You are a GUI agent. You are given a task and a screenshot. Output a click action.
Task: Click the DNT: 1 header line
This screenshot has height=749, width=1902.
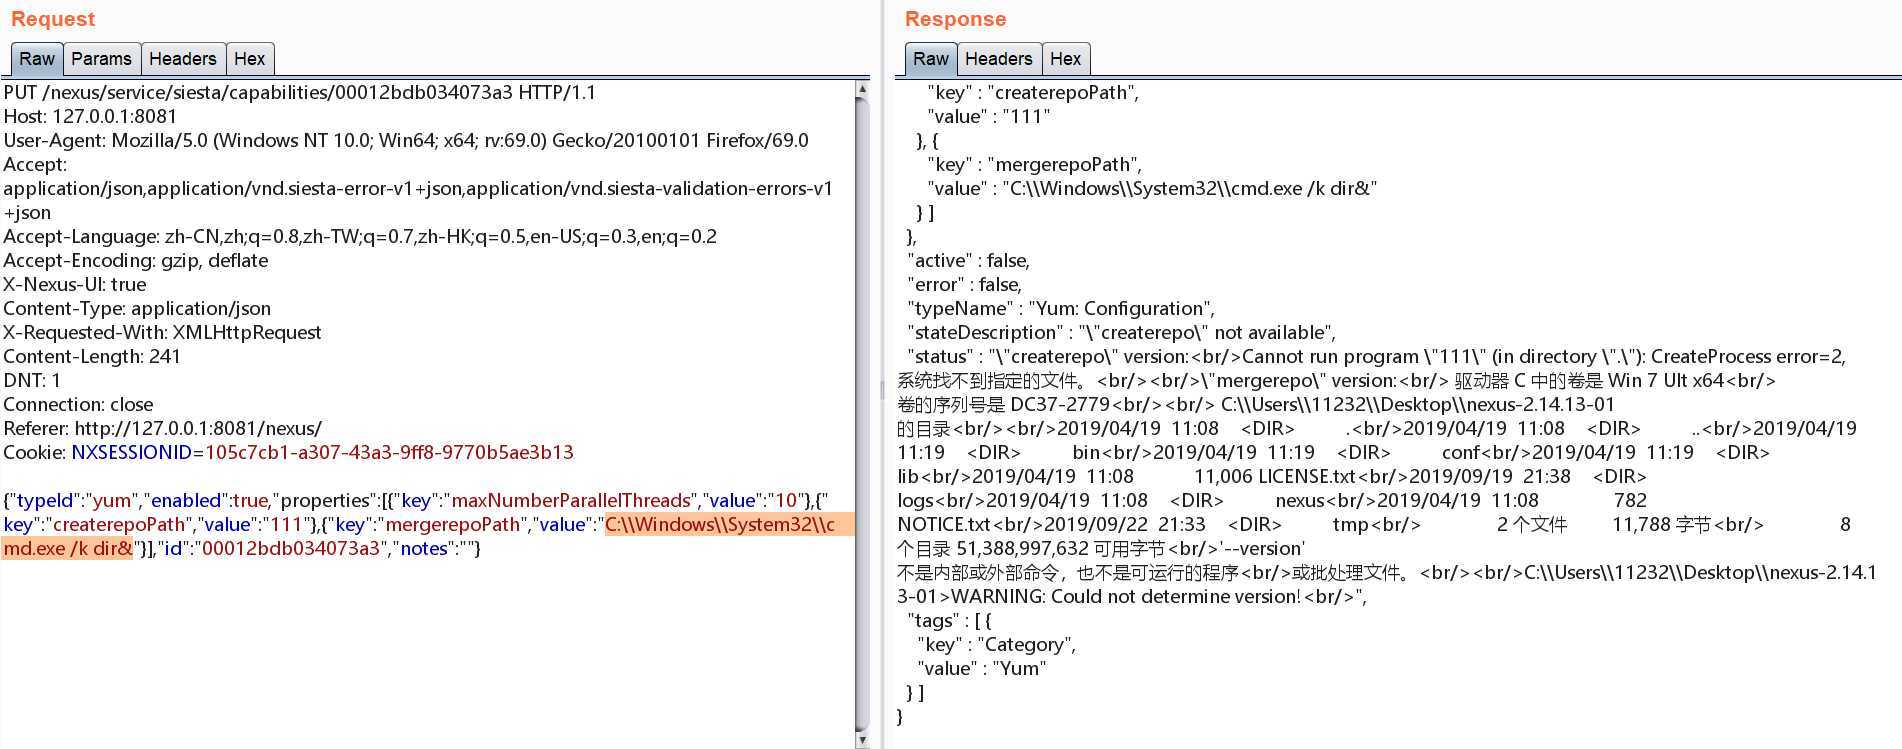pos(32,380)
